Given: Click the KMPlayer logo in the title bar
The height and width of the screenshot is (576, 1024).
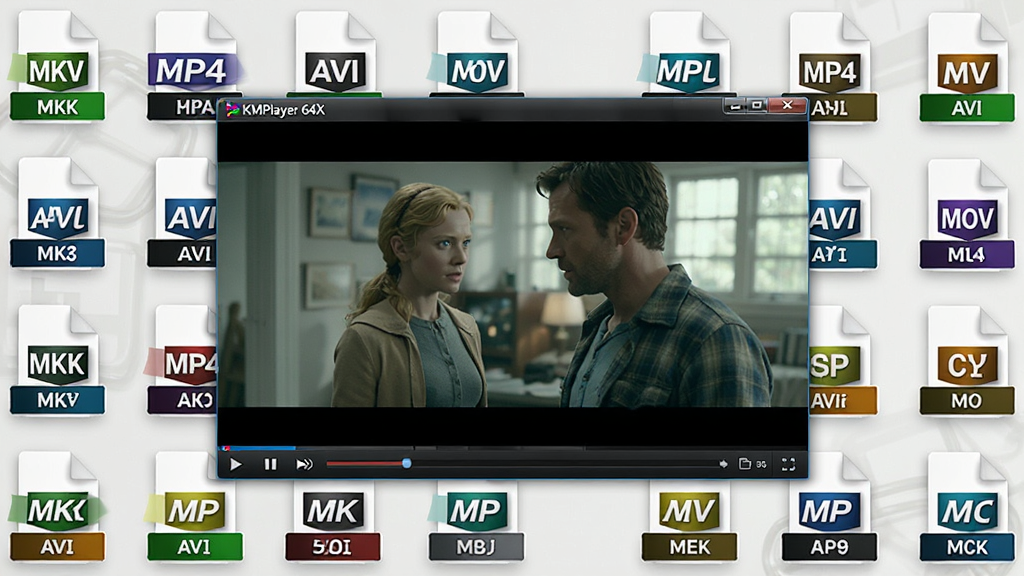Looking at the screenshot, I should click(x=232, y=110).
